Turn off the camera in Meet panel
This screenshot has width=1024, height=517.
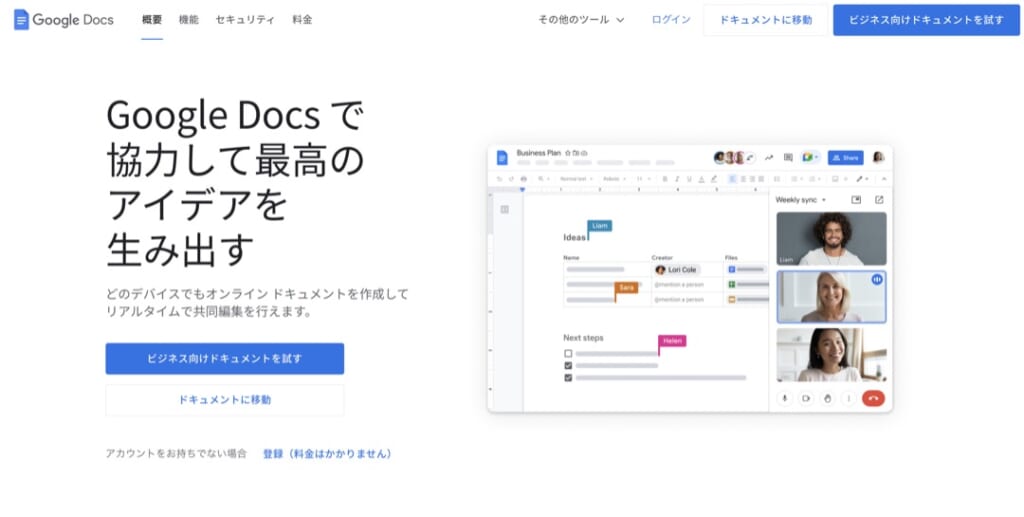coord(806,398)
